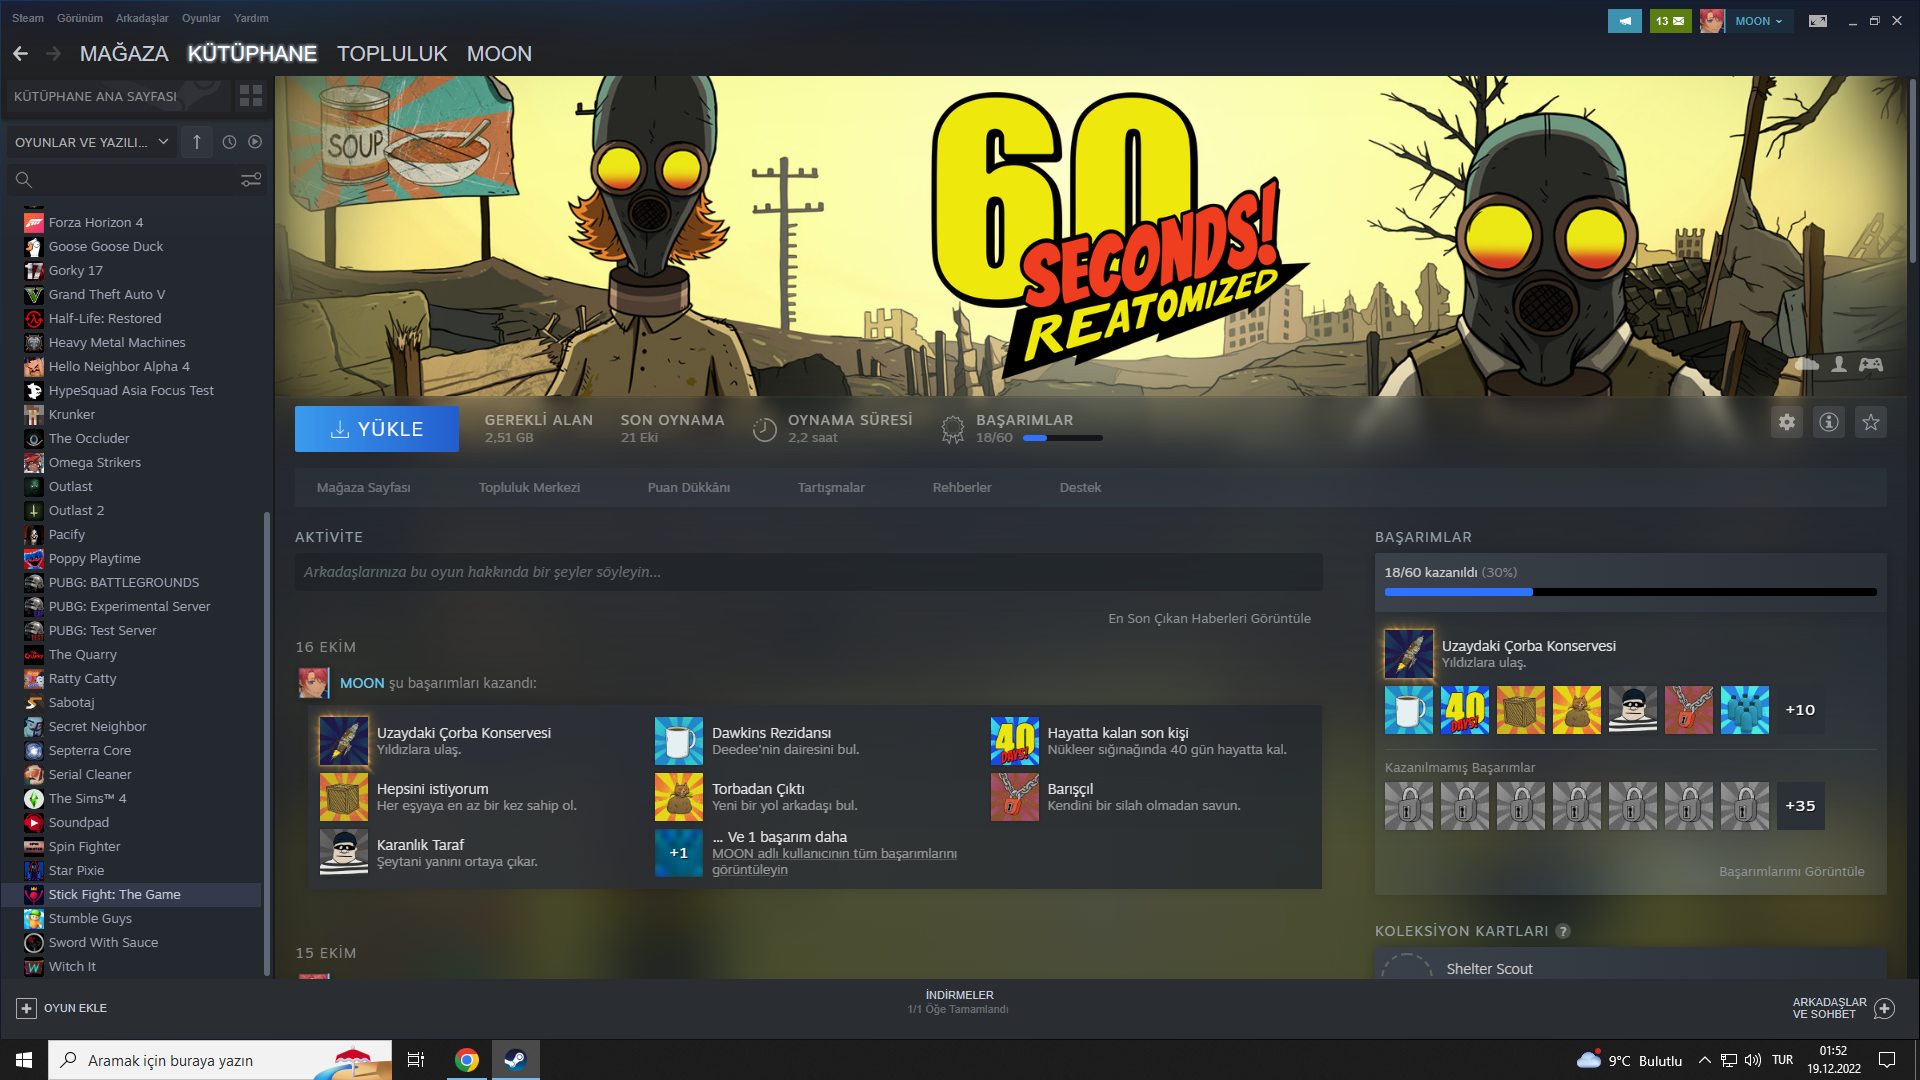This screenshot has width=1920, height=1080.
Task: Click Dawkins Rezidansı mug achievement icon
Action: tap(679, 741)
